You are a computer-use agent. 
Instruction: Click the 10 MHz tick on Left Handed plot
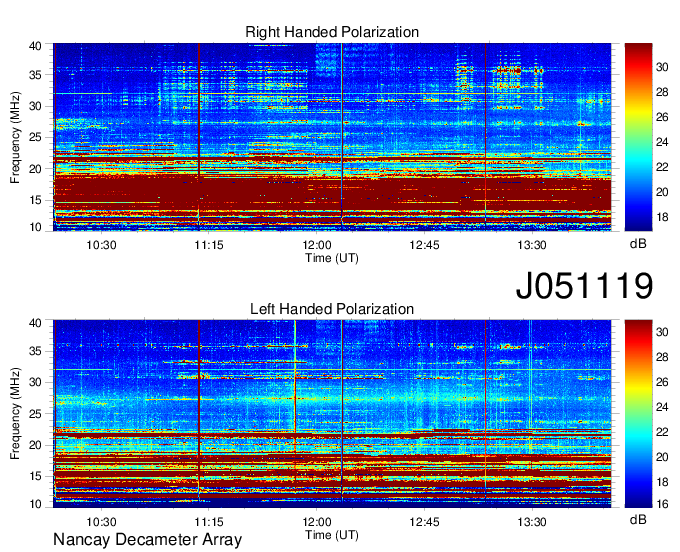point(36,504)
